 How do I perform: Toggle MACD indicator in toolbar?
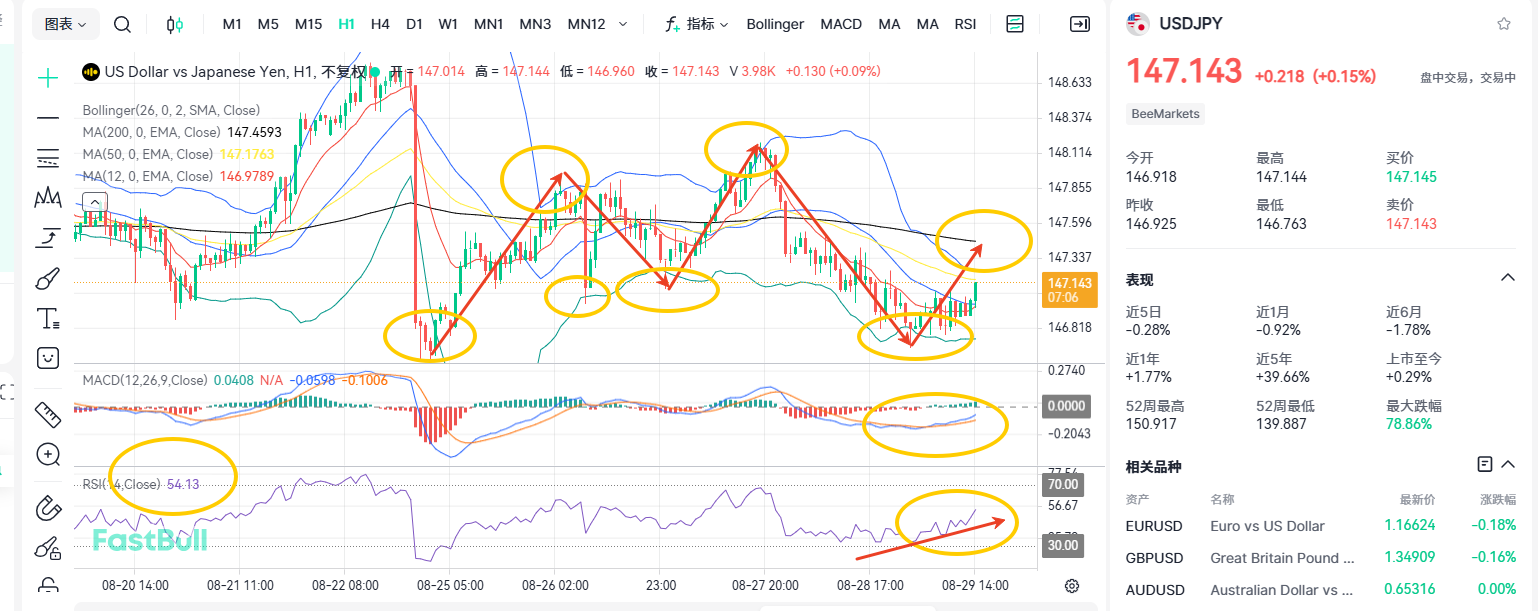click(841, 24)
